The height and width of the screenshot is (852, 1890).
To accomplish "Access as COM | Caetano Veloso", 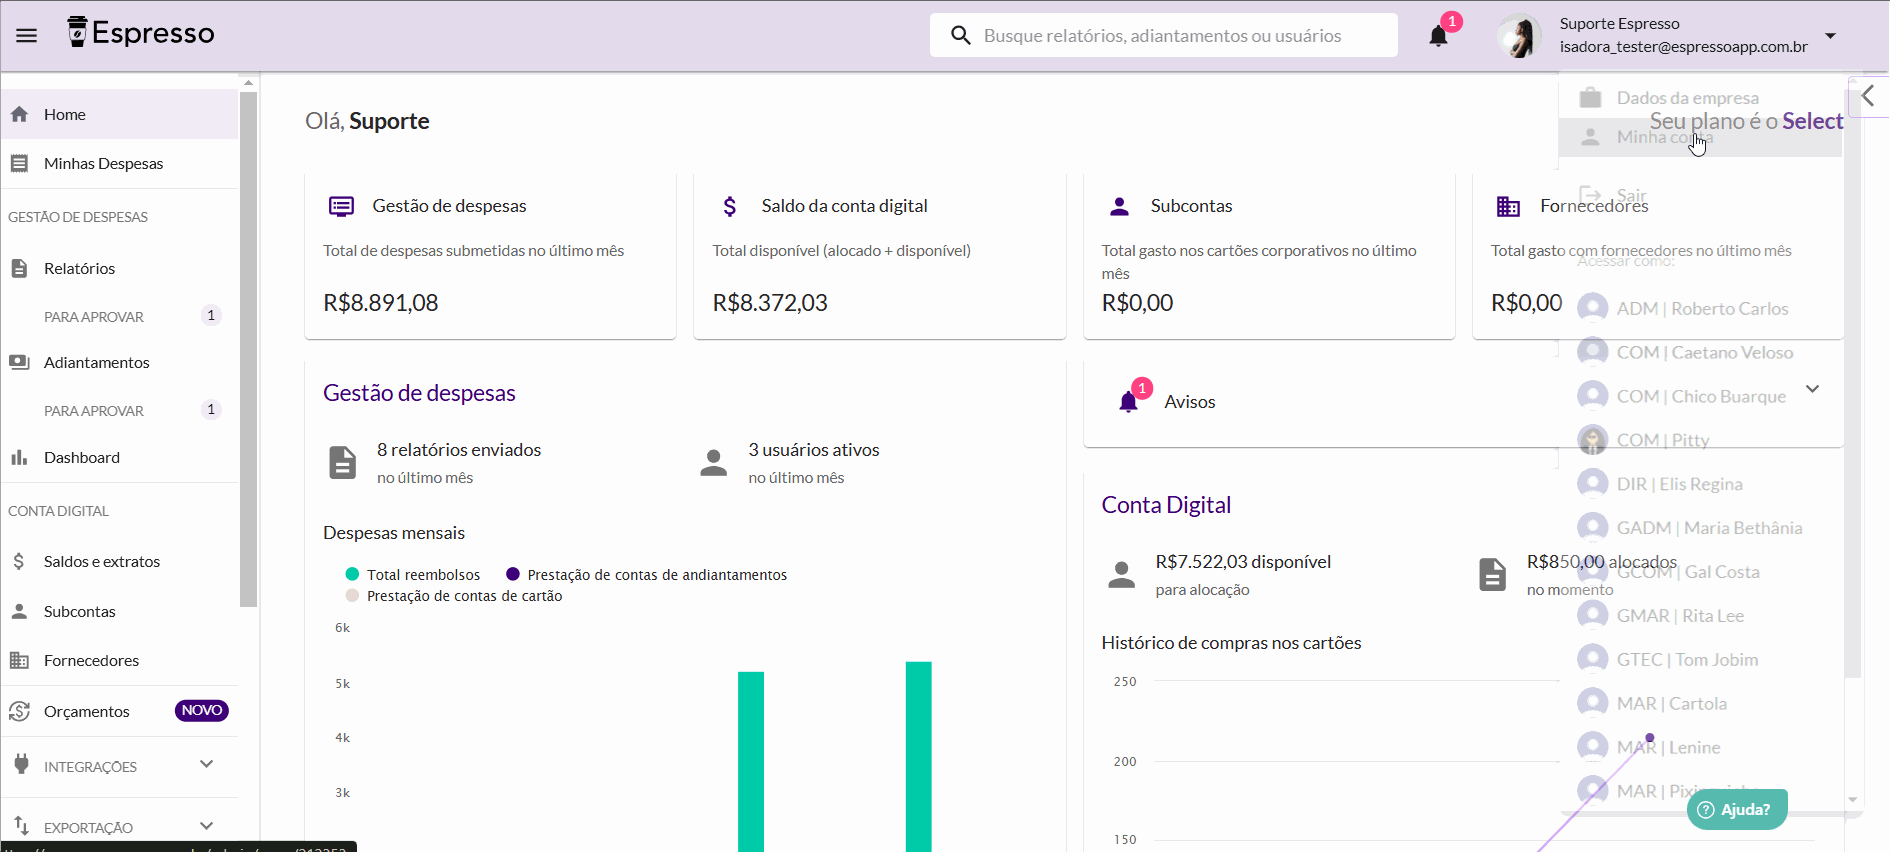I will point(1700,352).
